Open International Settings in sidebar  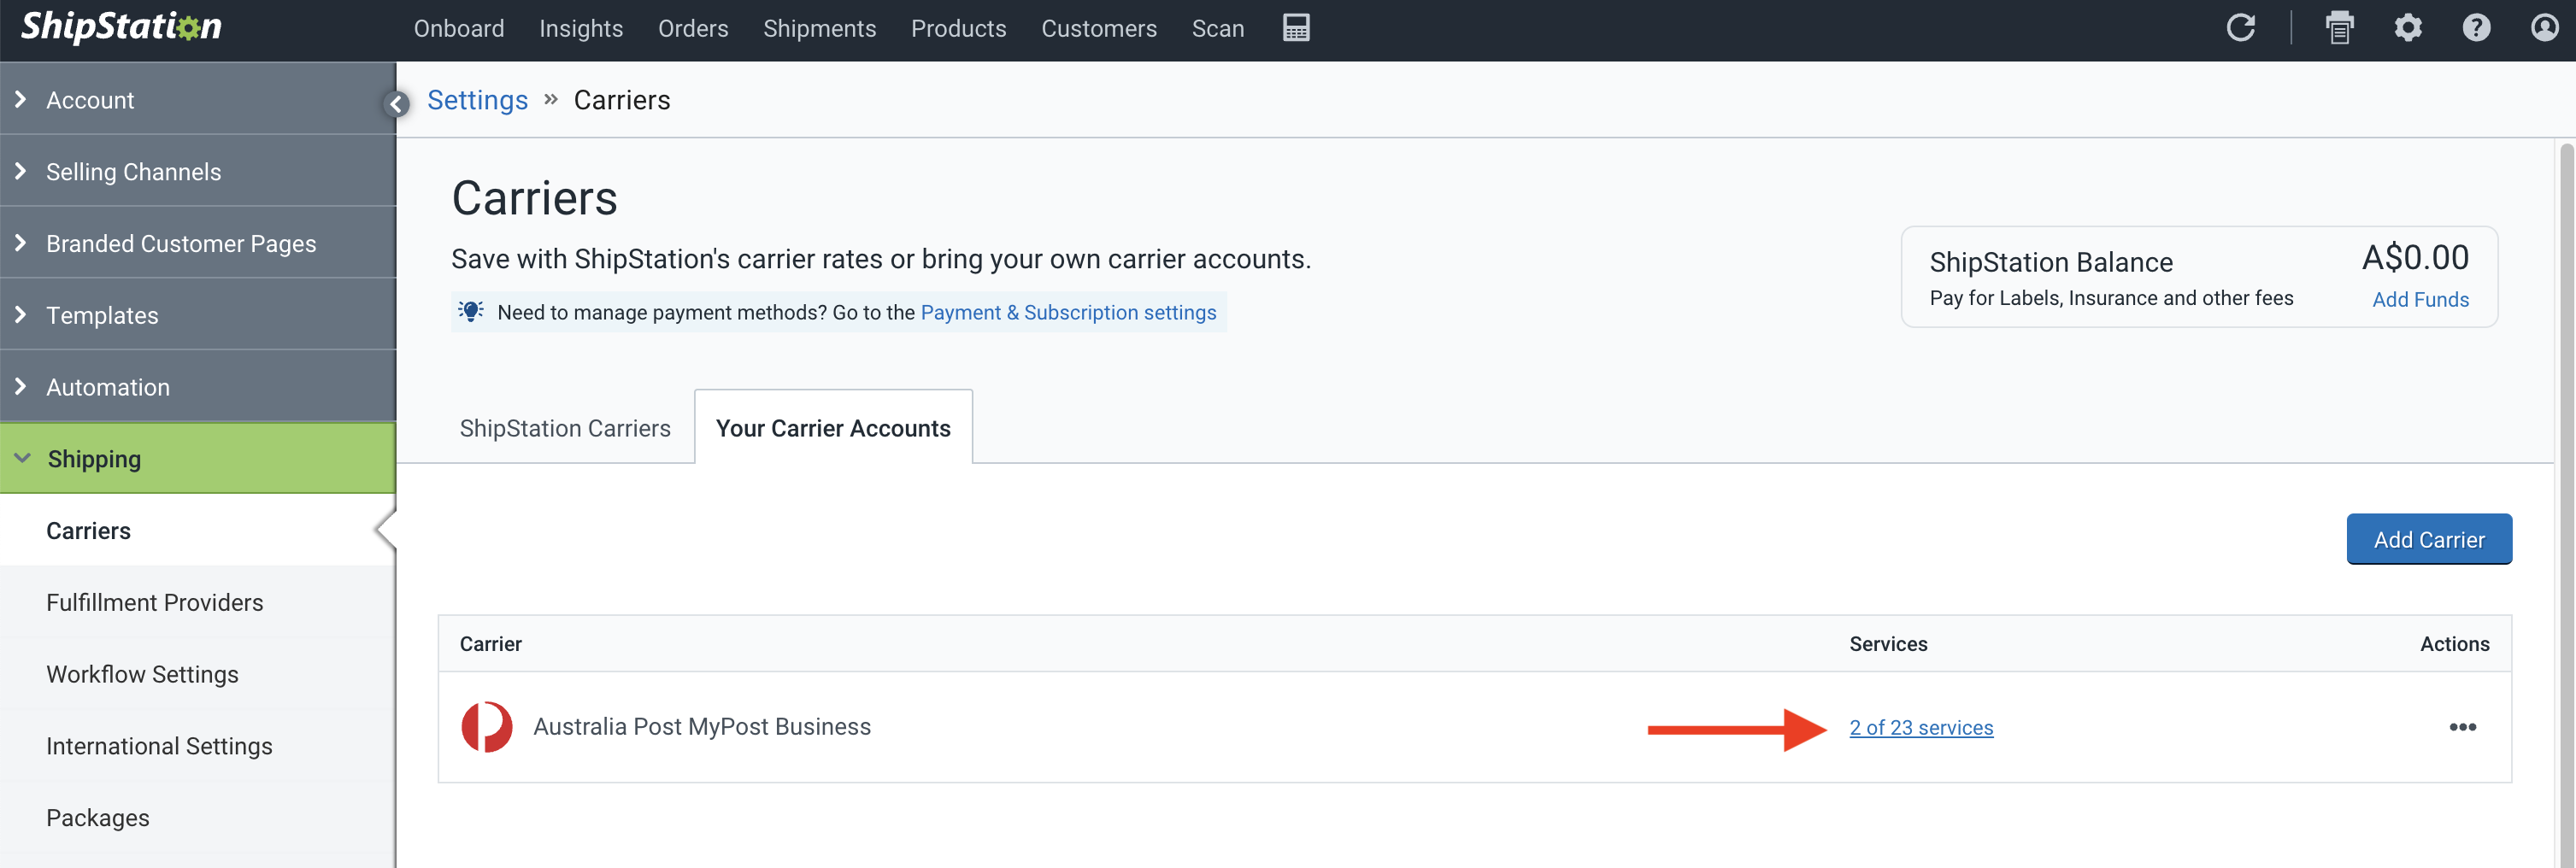tap(198, 746)
